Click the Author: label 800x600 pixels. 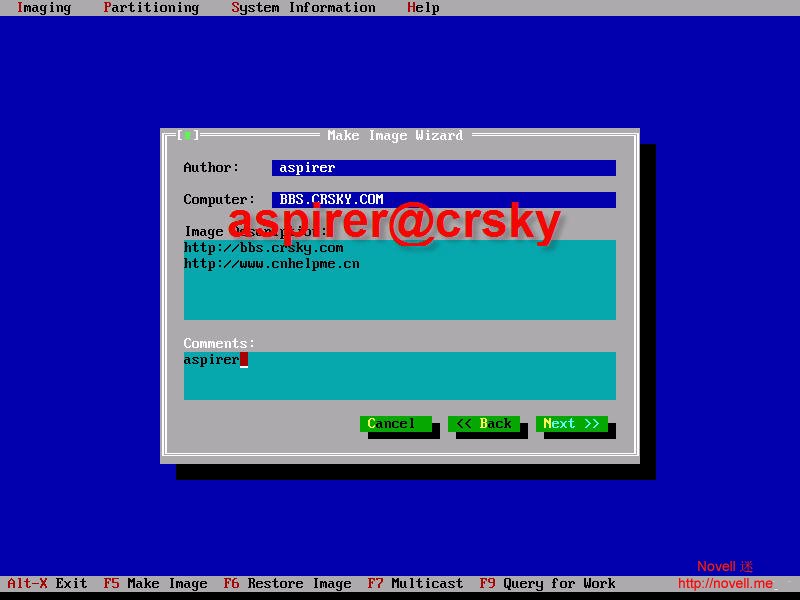(211, 167)
